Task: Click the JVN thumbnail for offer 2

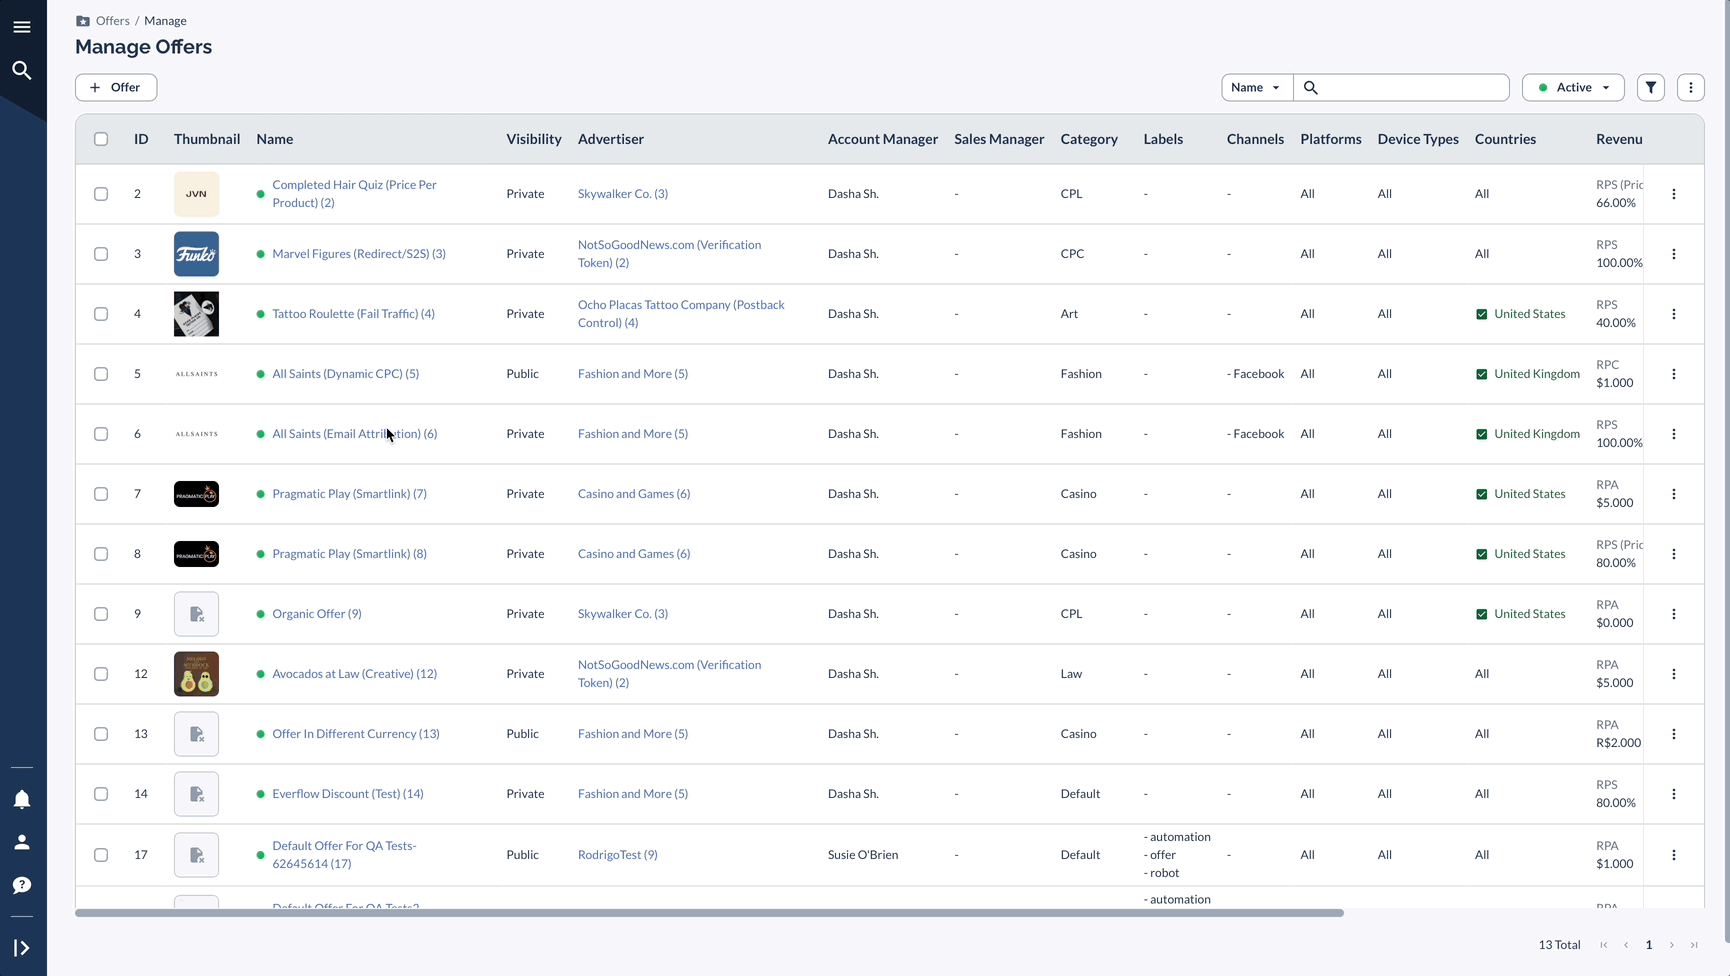Action: 196,194
